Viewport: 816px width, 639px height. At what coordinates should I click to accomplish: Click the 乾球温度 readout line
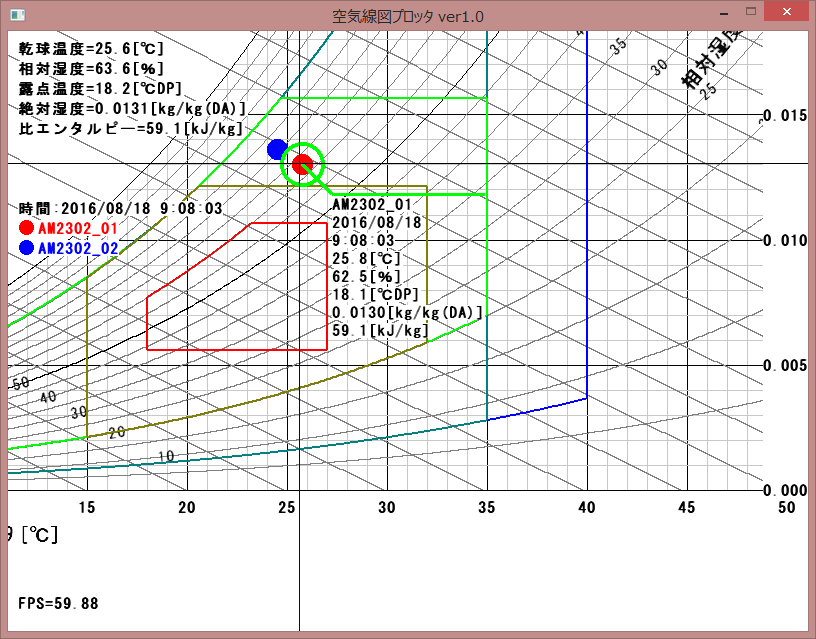(x=92, y=48)
